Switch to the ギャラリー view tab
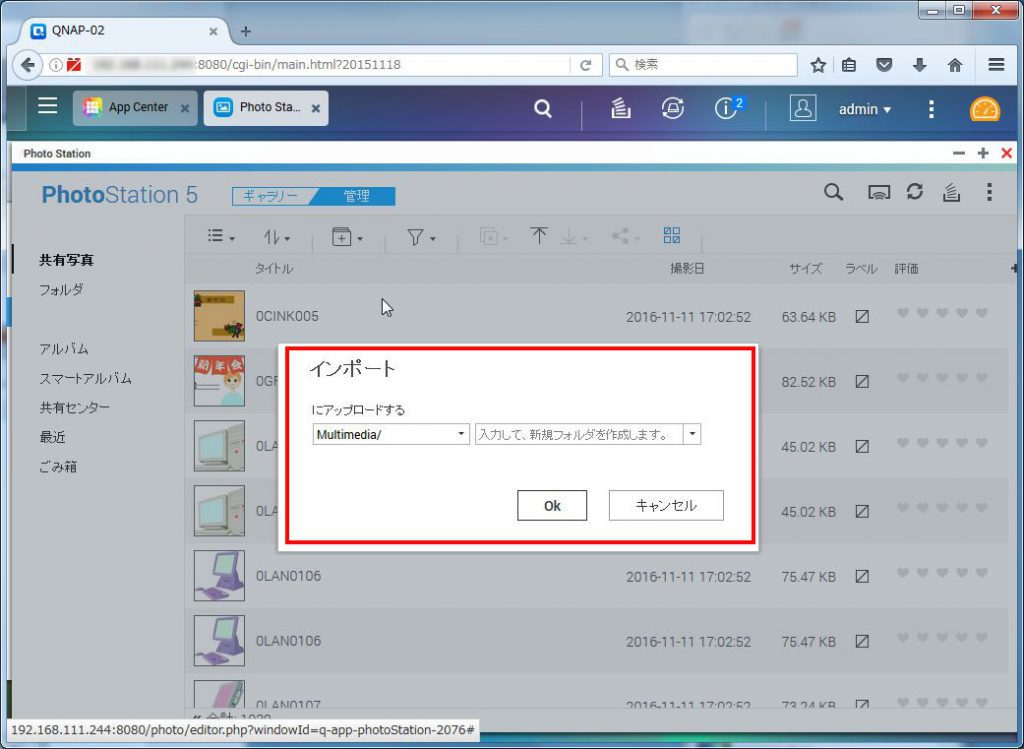1024x749 pixels. (270, 196)
